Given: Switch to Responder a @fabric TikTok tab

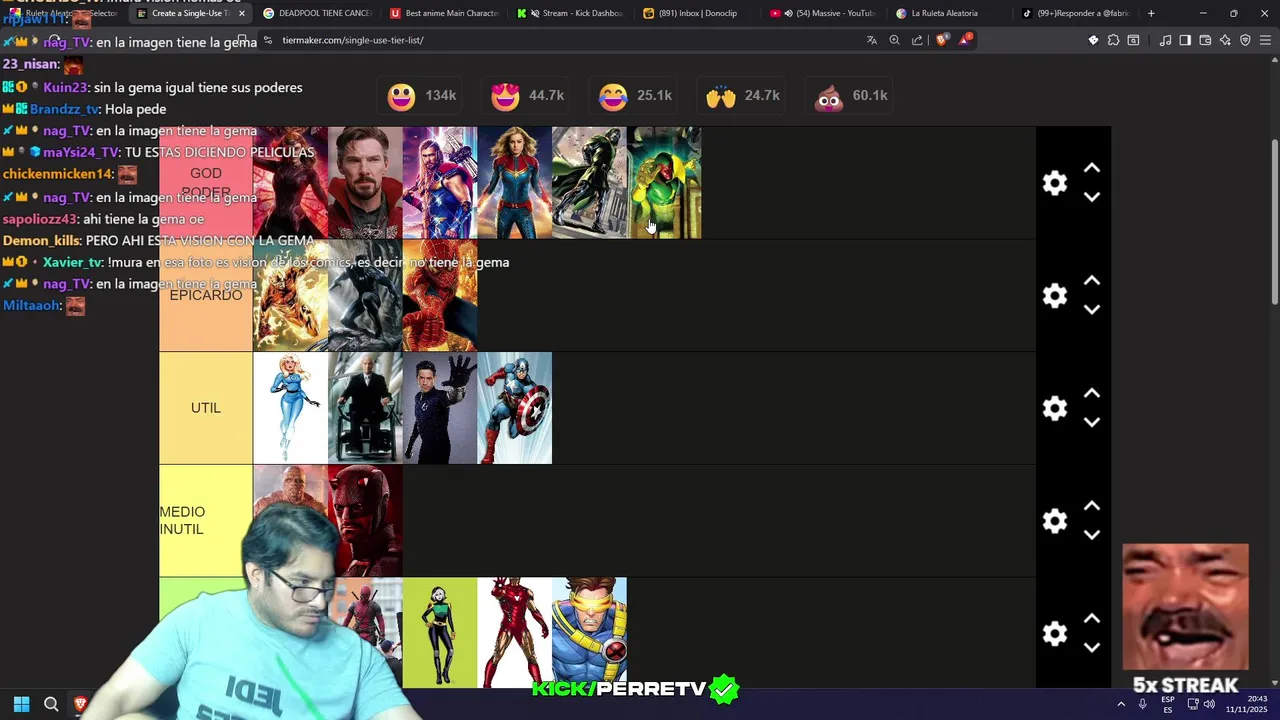Looking at the screenshot, I should coord(1079,13).
